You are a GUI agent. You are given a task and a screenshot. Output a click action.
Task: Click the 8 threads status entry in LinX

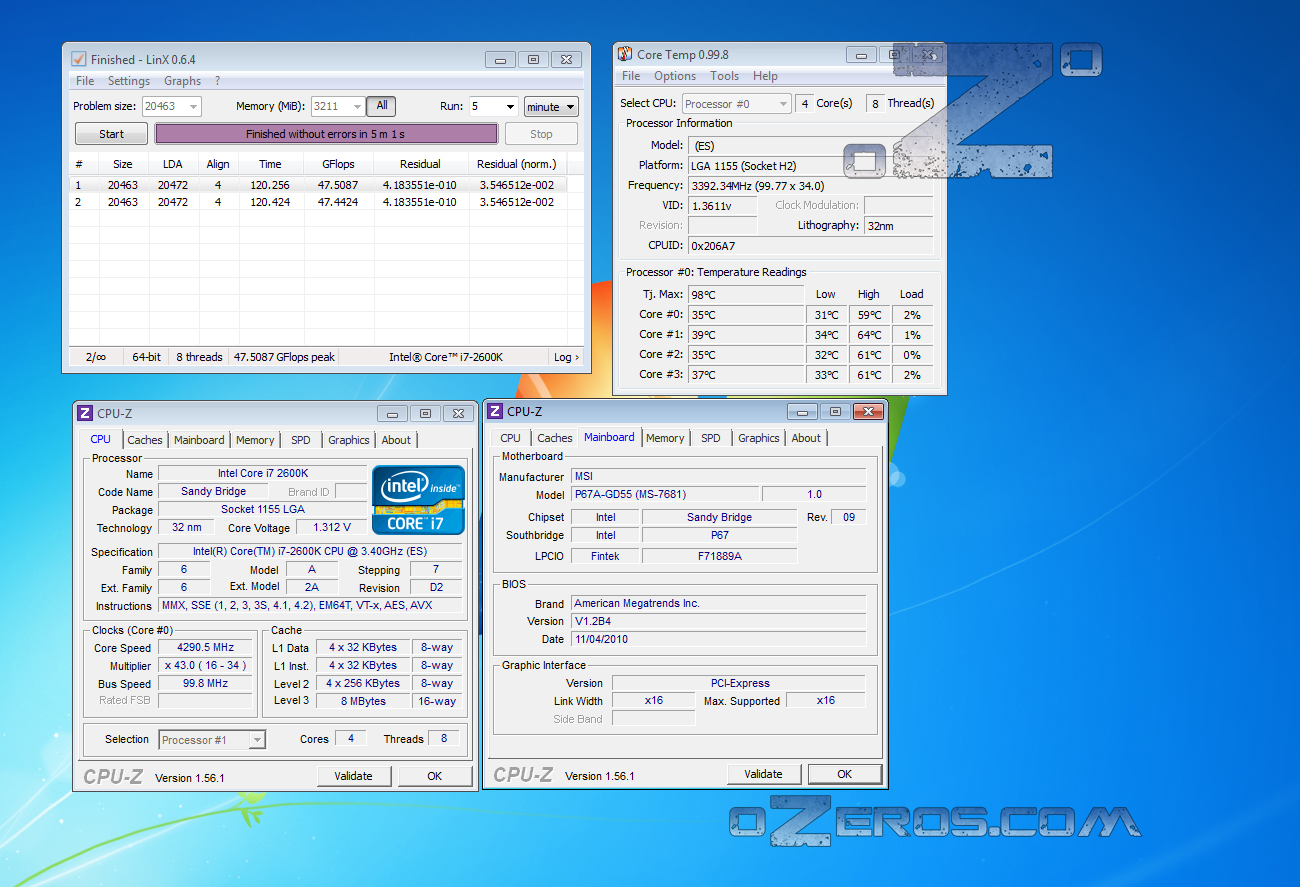(x=199, y=357)
